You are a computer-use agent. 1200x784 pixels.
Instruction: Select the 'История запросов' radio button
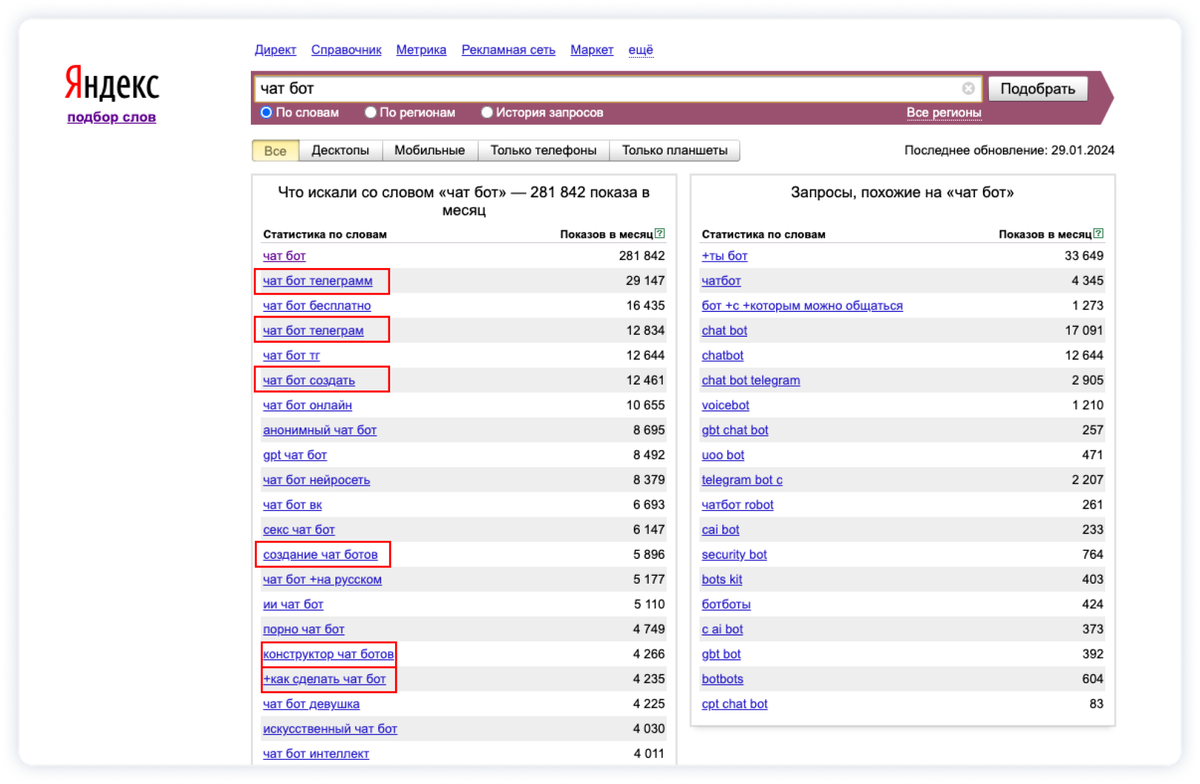tap(487, 113)
